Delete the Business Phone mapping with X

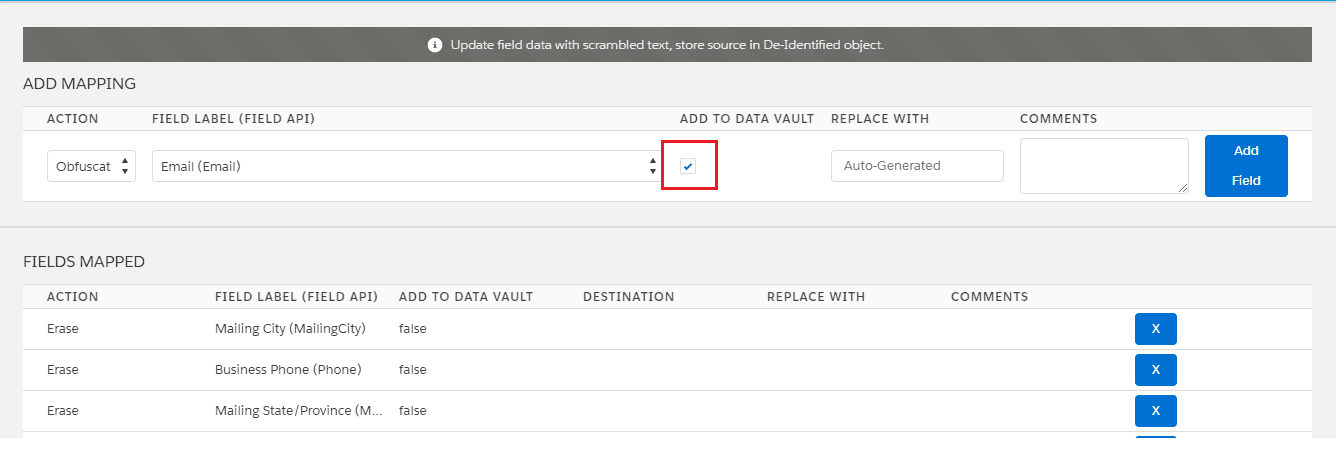click(x=1155, y=370)
